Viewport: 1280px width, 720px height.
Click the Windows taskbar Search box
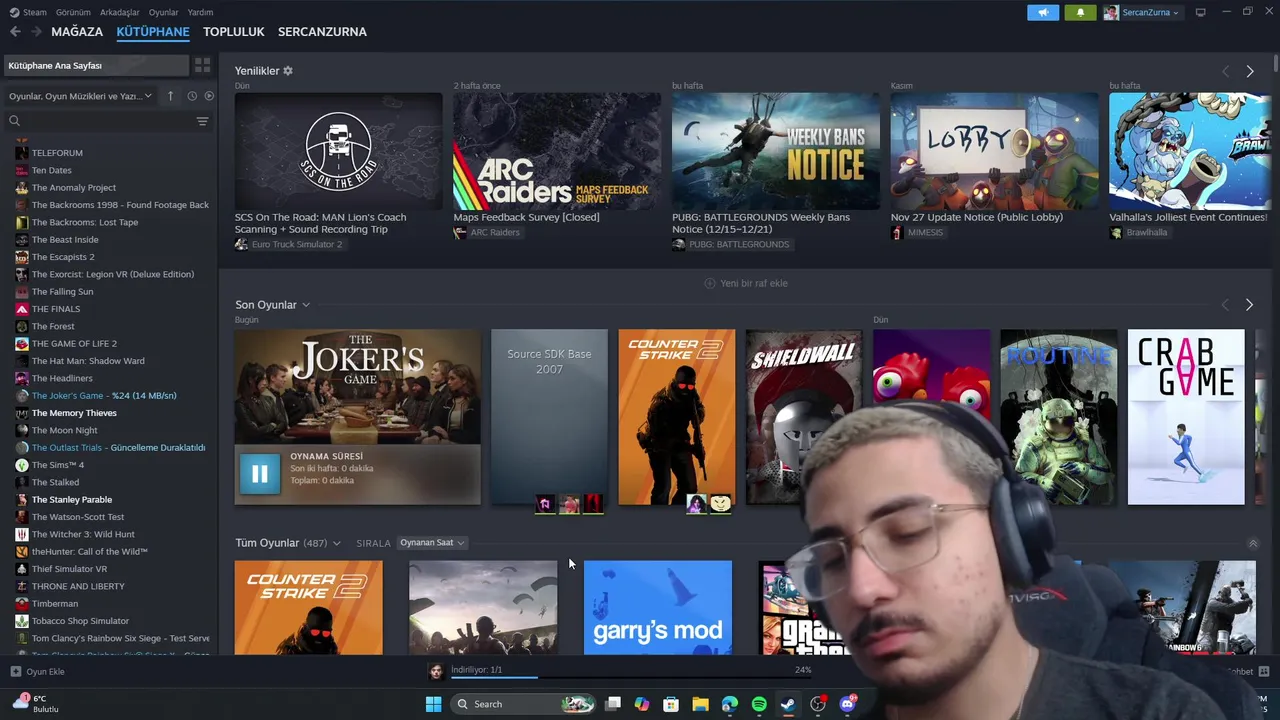[x=523, y=704]
